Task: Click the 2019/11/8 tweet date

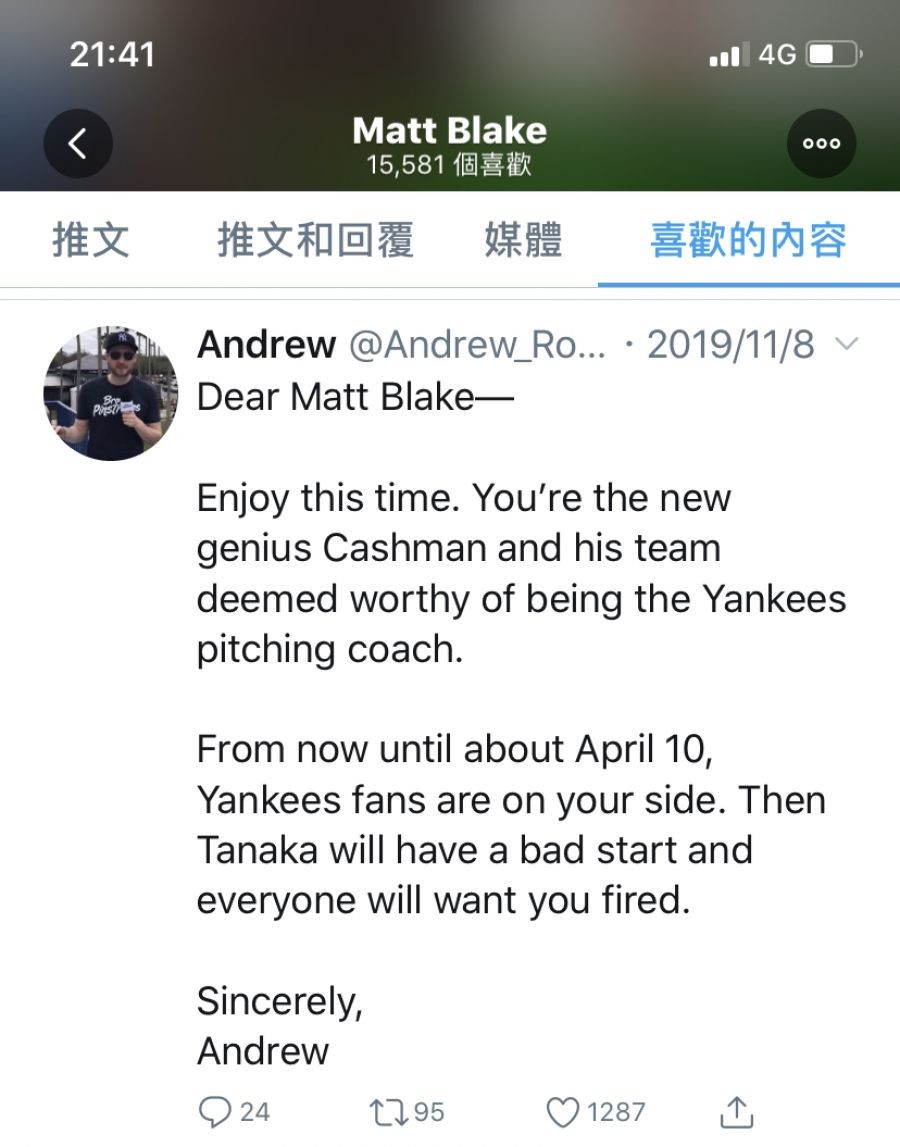Action: point(731,345)
